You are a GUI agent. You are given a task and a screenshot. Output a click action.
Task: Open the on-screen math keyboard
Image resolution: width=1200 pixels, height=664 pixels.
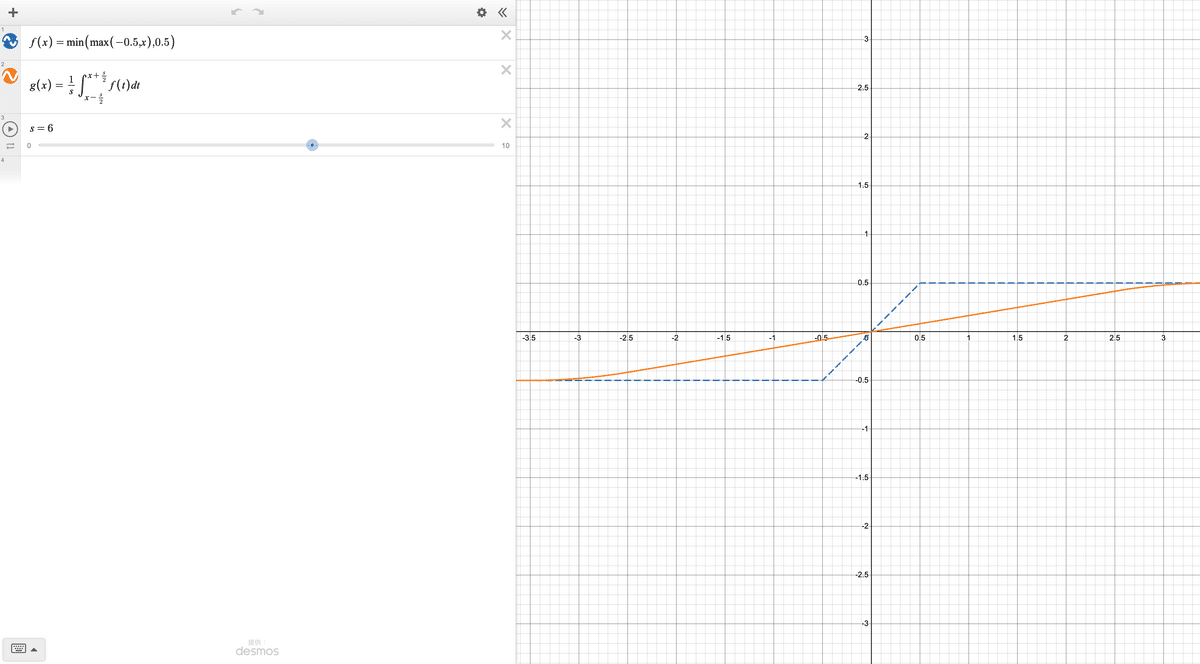pos(20,649)
